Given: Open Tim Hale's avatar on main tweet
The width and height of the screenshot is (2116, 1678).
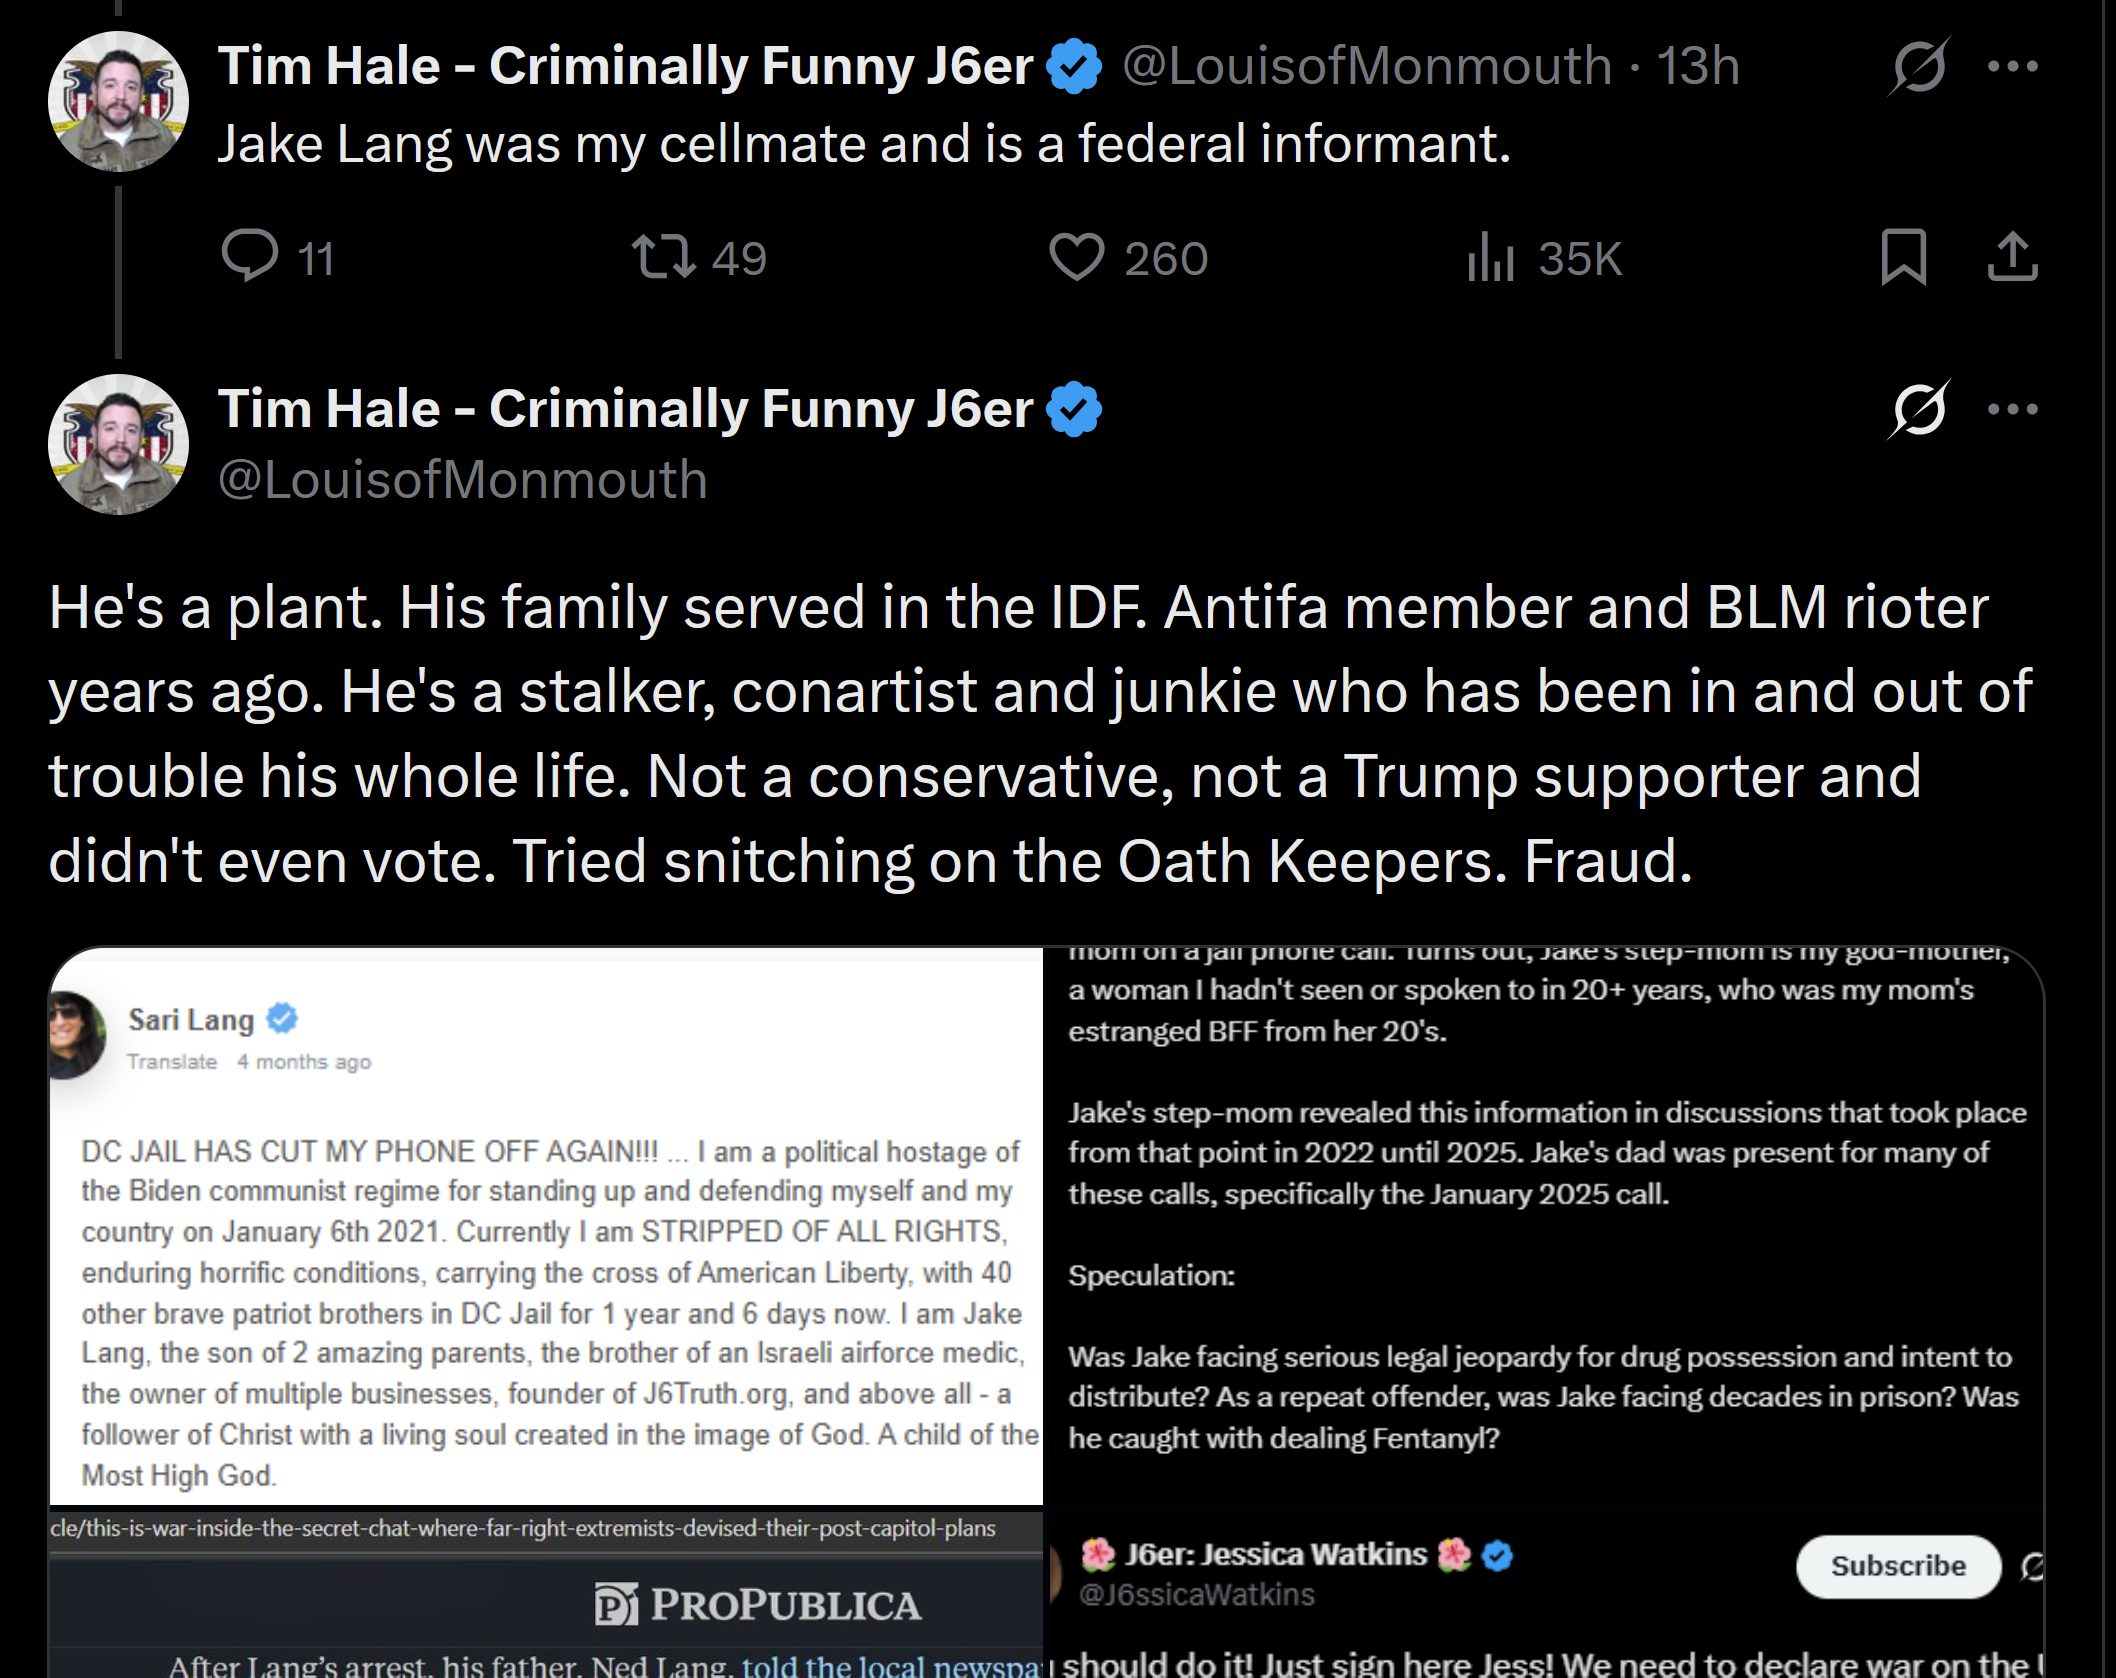Looking at the screenshot, I should pyautogui.click(x=118, y=444).
